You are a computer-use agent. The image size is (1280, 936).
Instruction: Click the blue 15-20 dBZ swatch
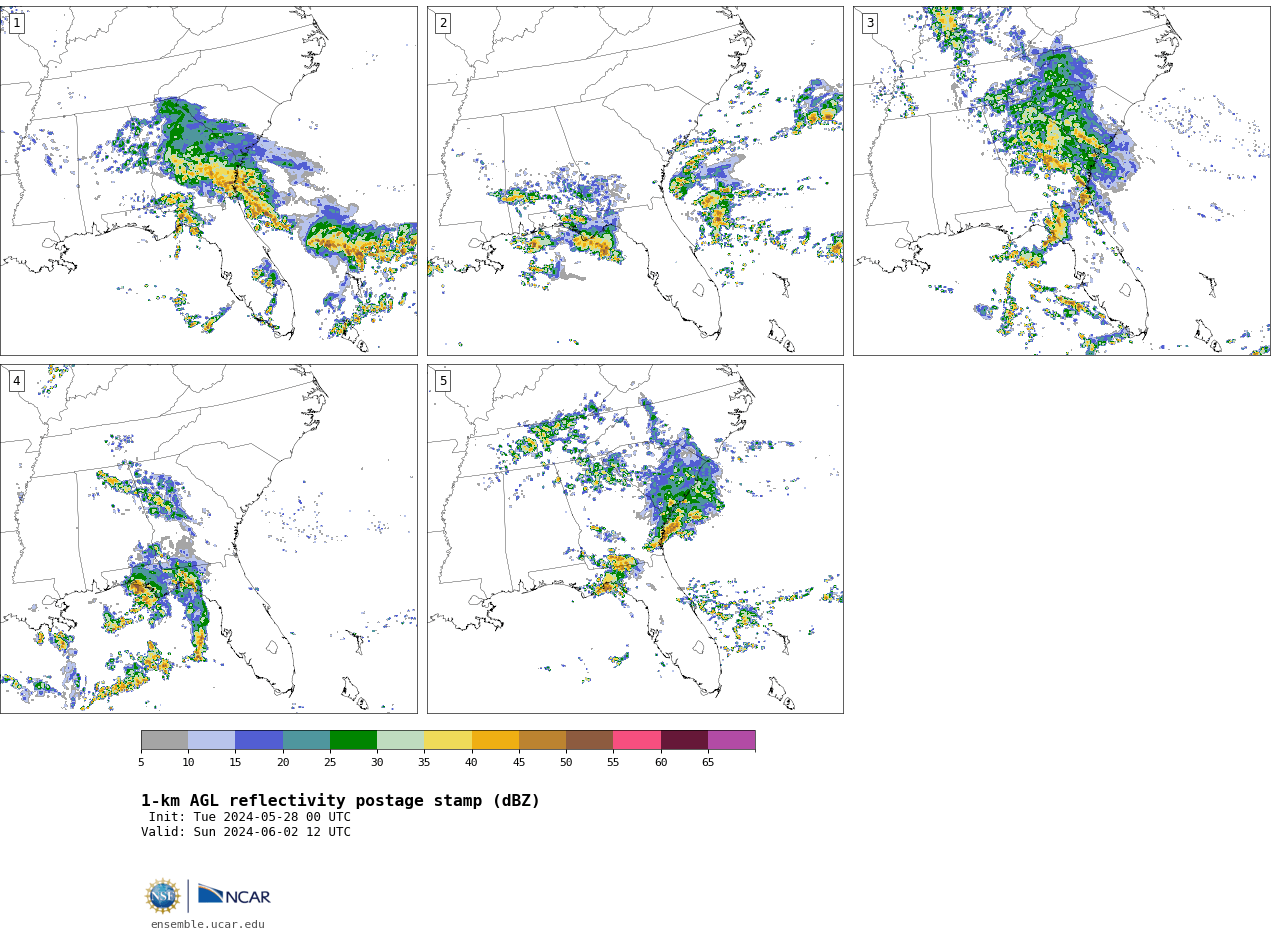[x=259, y=740]
